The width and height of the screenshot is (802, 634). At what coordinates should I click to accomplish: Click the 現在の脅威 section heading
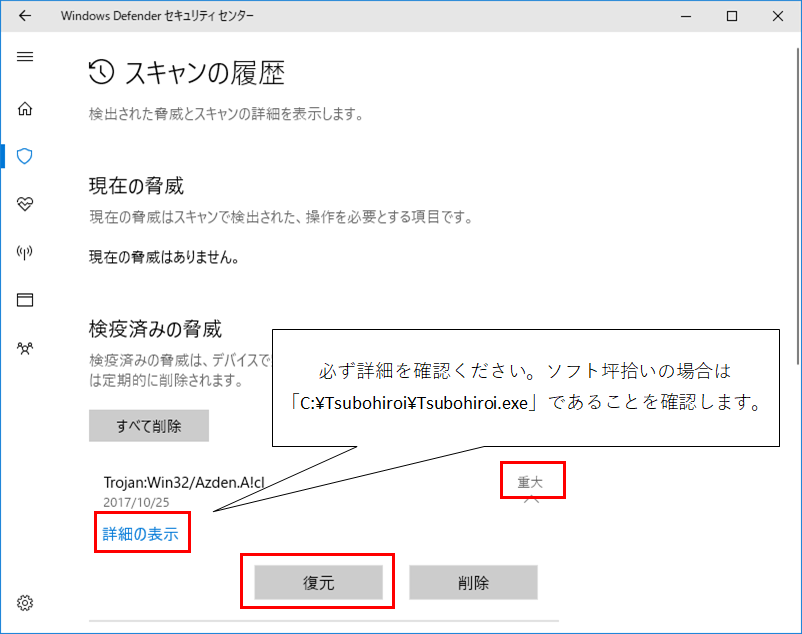tap(136, 186)
